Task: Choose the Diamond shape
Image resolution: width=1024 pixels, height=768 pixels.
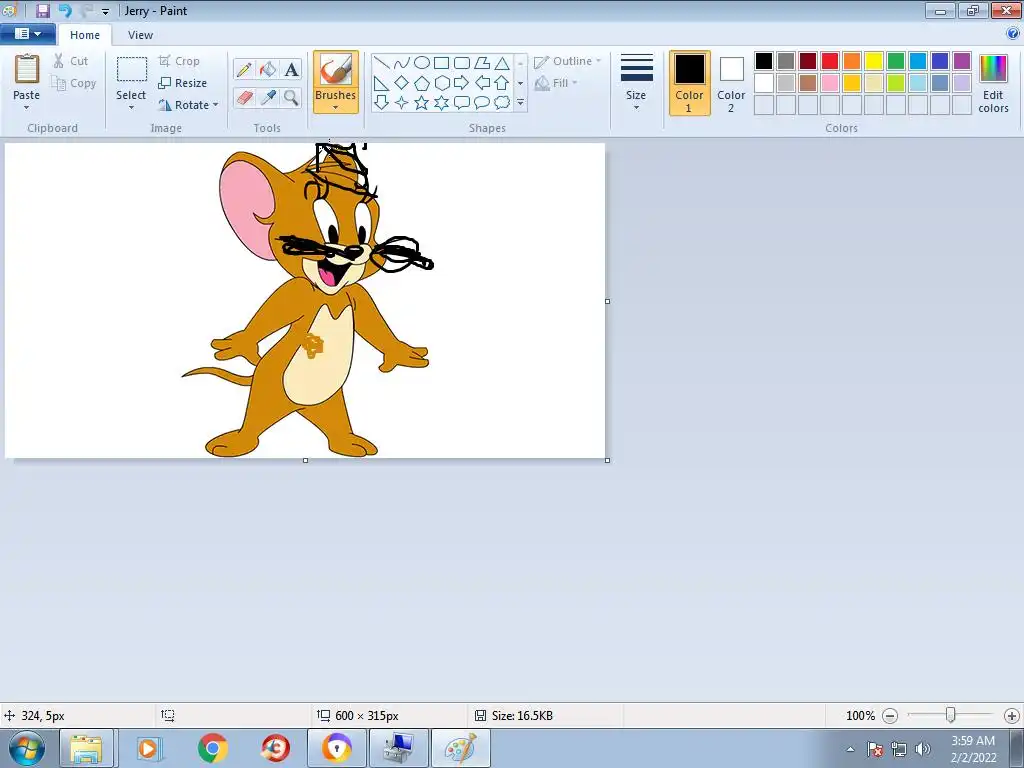Action: click(x=402, y=83)
